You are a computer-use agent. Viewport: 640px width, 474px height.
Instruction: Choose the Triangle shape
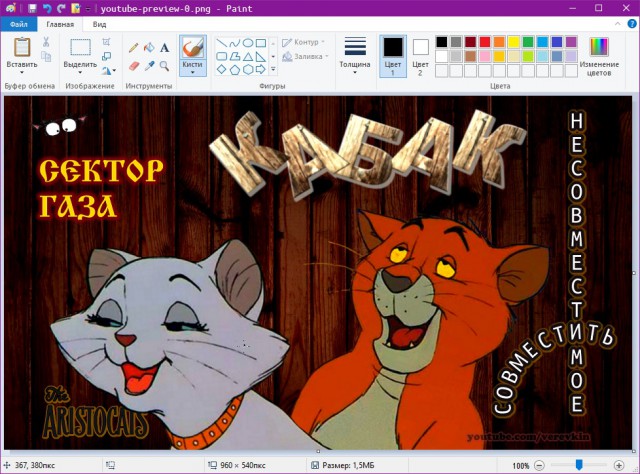248,56
